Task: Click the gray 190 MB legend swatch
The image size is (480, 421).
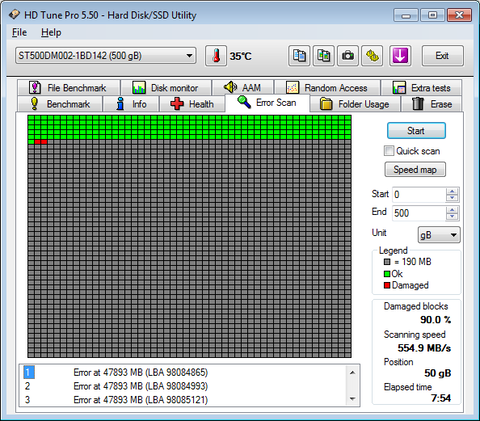Action: point(387,262)
